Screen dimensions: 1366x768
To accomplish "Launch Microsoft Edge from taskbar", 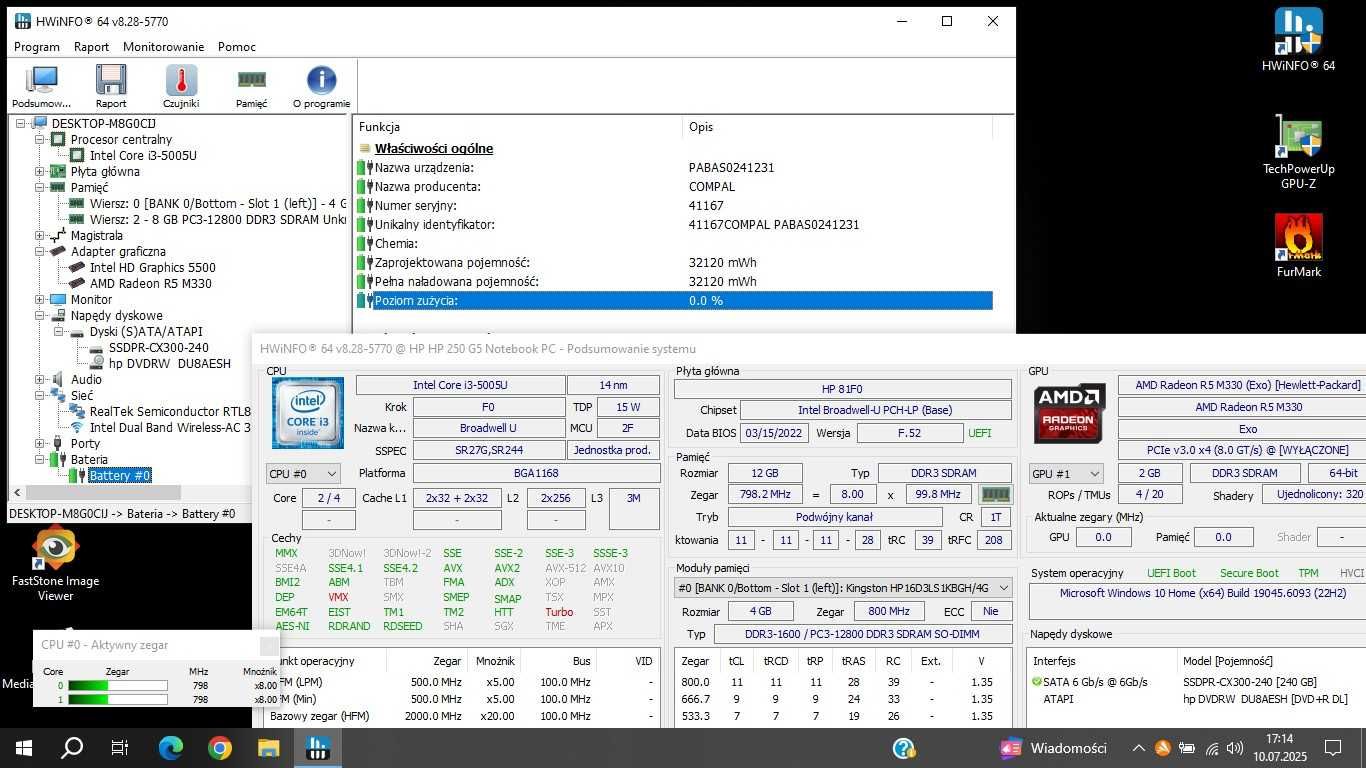I will point(171,747).
